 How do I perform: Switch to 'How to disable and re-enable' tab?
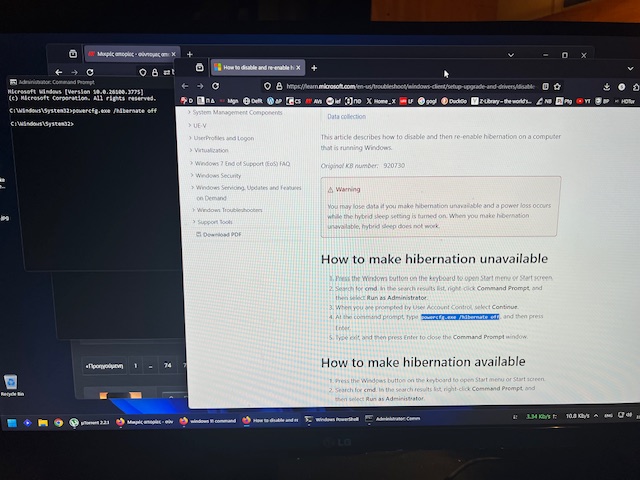coord(250,68)
